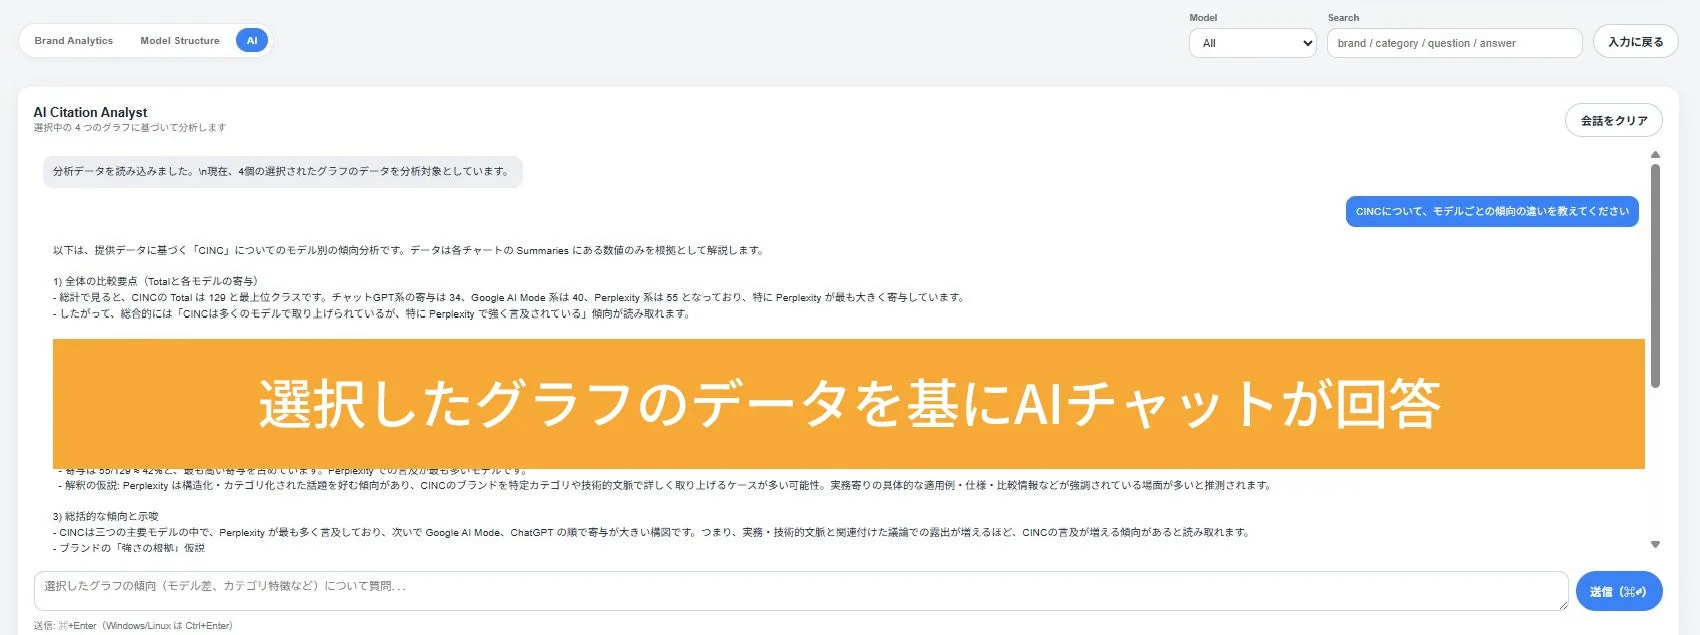
Task: Click the subtitle 選択中の4つのグラフに基づいて分析します
Action: 130,127
